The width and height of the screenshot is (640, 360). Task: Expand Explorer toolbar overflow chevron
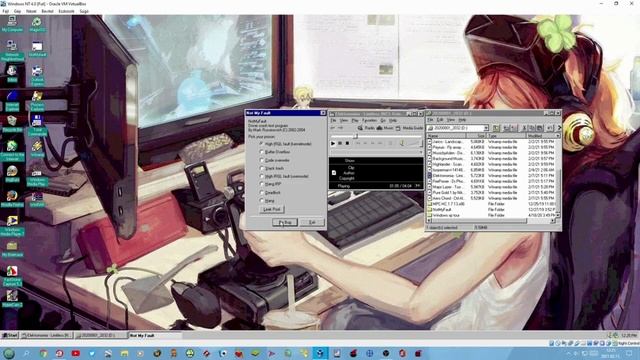[559, 128]
